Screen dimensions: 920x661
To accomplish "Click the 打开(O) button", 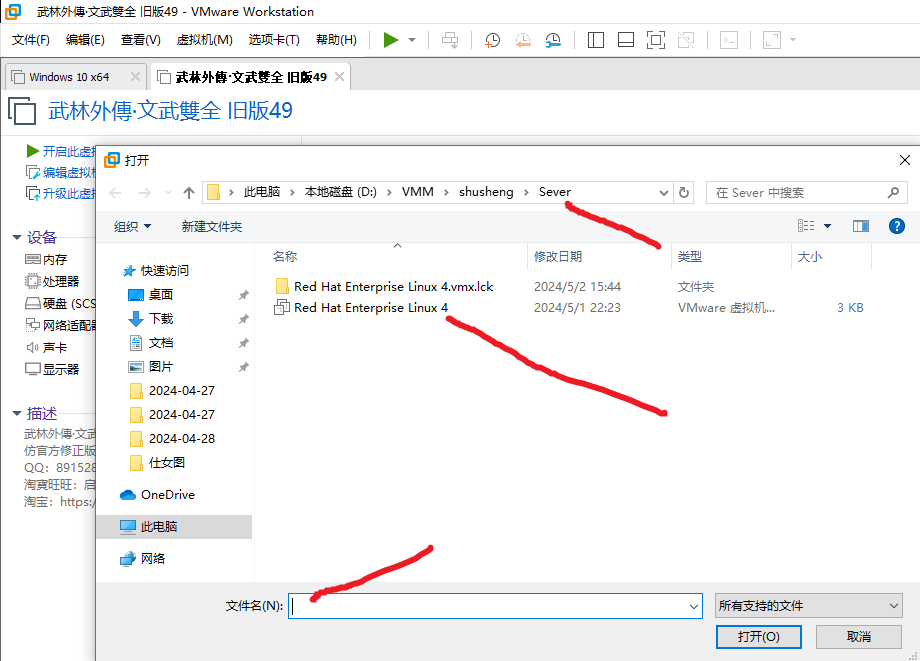I will [x=759, y=637].
